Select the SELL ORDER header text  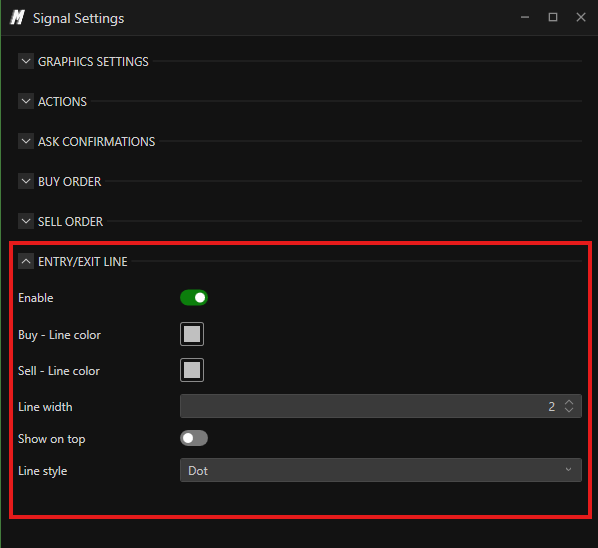coord(70,222)
